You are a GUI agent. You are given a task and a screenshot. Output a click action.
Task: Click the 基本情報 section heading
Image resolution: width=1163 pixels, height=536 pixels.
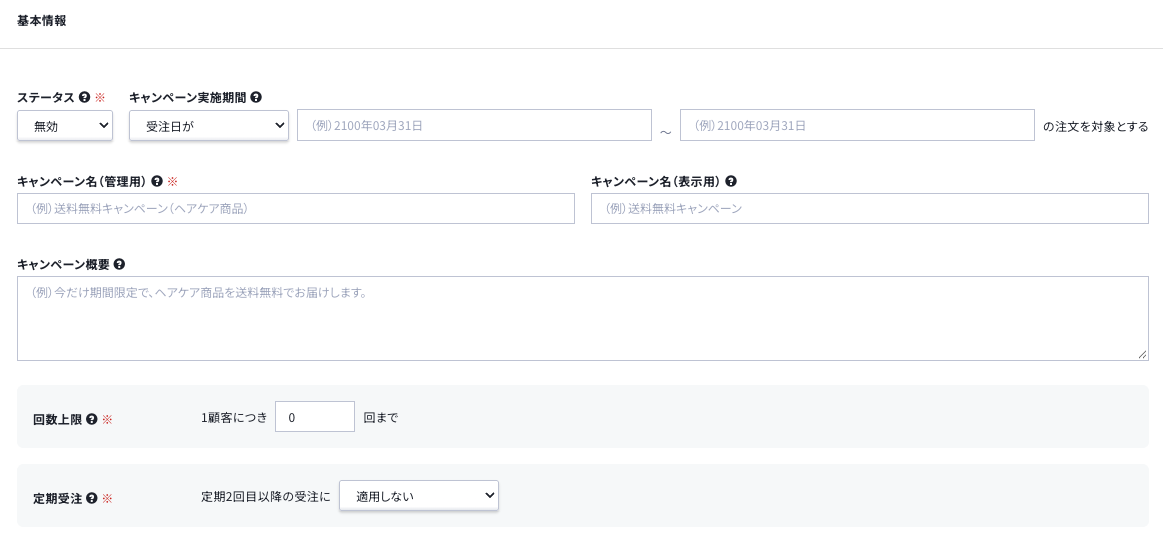(x=42, y=21)
